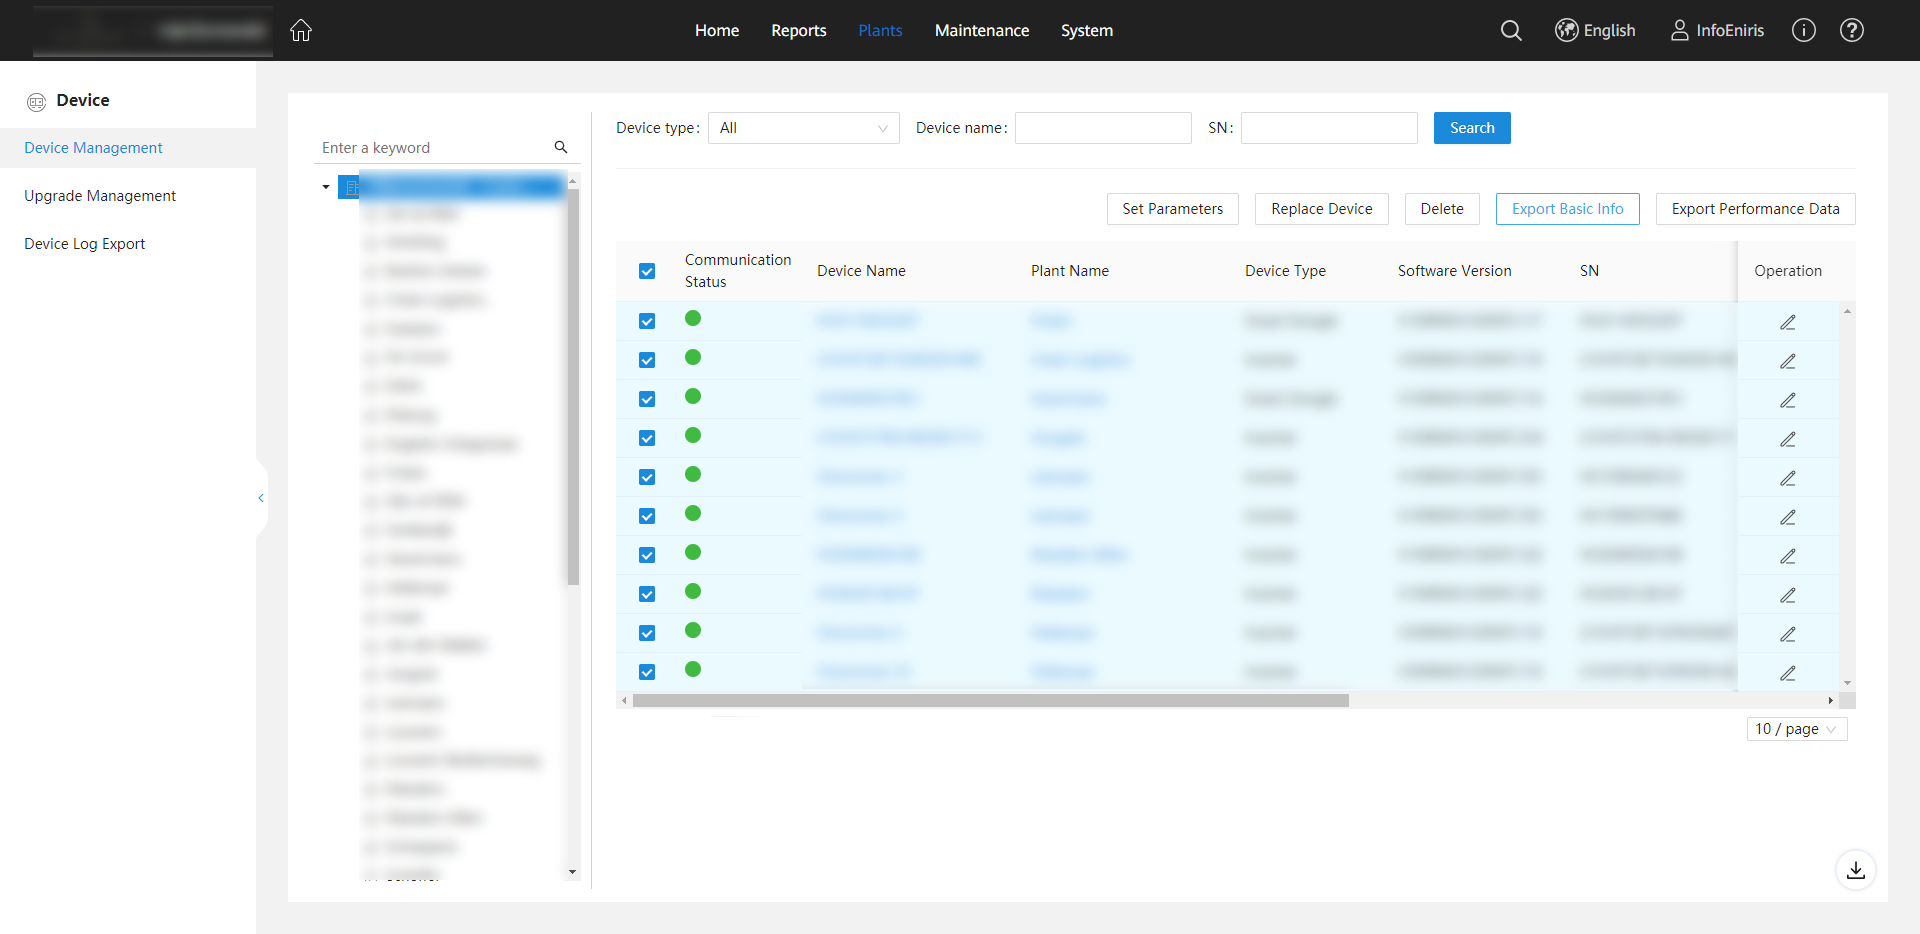Uncheck the first device row checkbox
This screenshot has height=934, width=1920.
coord(647,321)
